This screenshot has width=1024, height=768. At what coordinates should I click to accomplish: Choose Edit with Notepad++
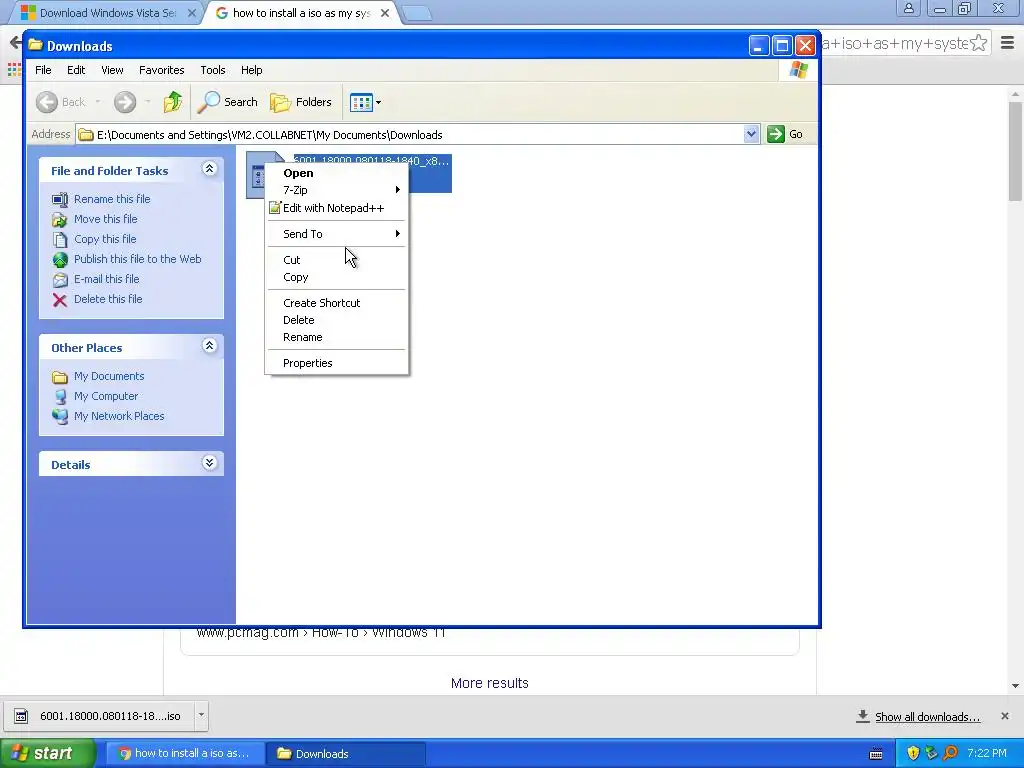[336, 208]
